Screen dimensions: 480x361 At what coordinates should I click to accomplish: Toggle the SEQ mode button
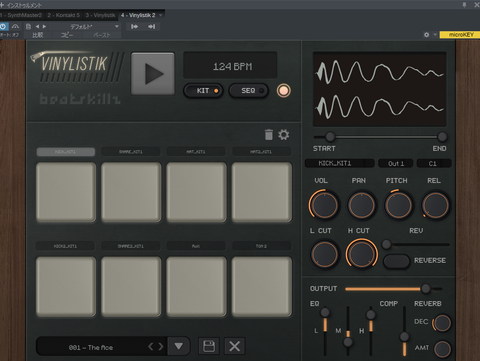(249, 91)
